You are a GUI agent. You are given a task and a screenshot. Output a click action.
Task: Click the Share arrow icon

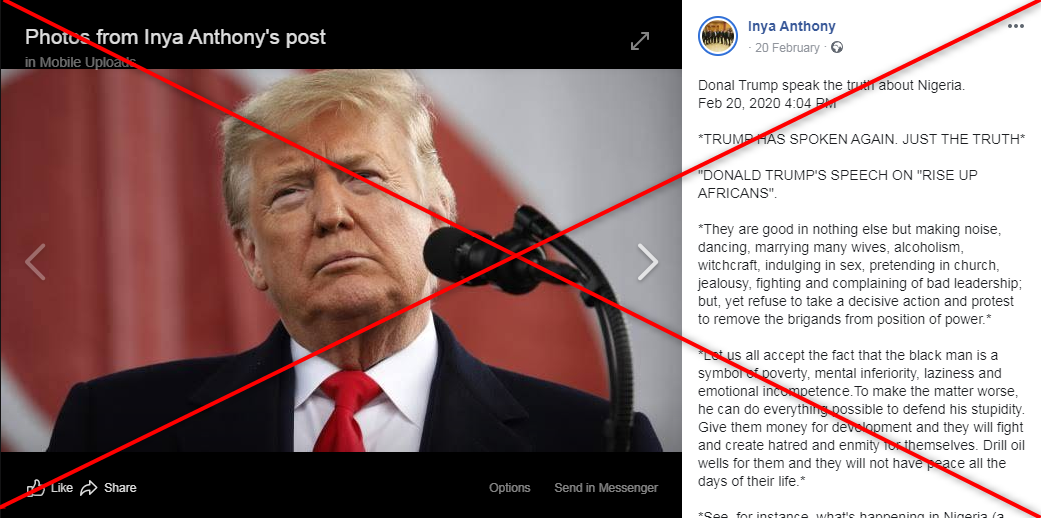[88, 488]
